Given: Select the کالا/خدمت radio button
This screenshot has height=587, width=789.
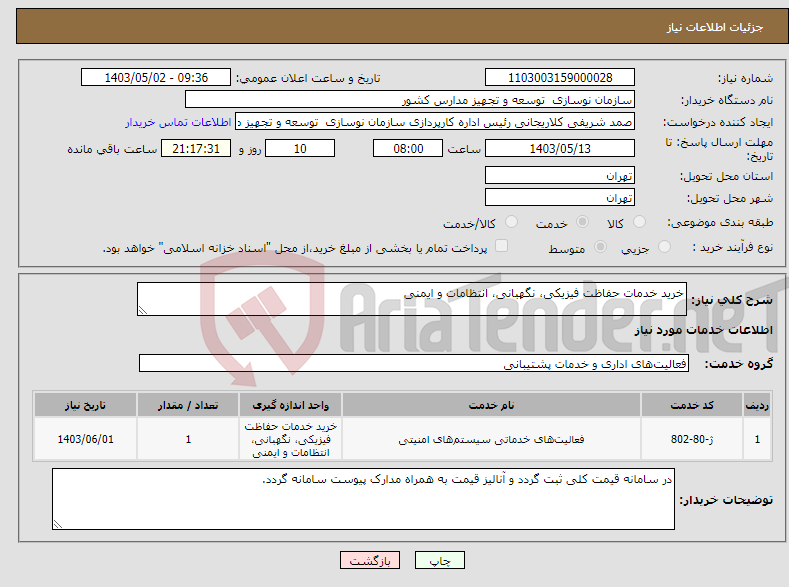Looking at the screenshot, I should click(x=511, y=222).
